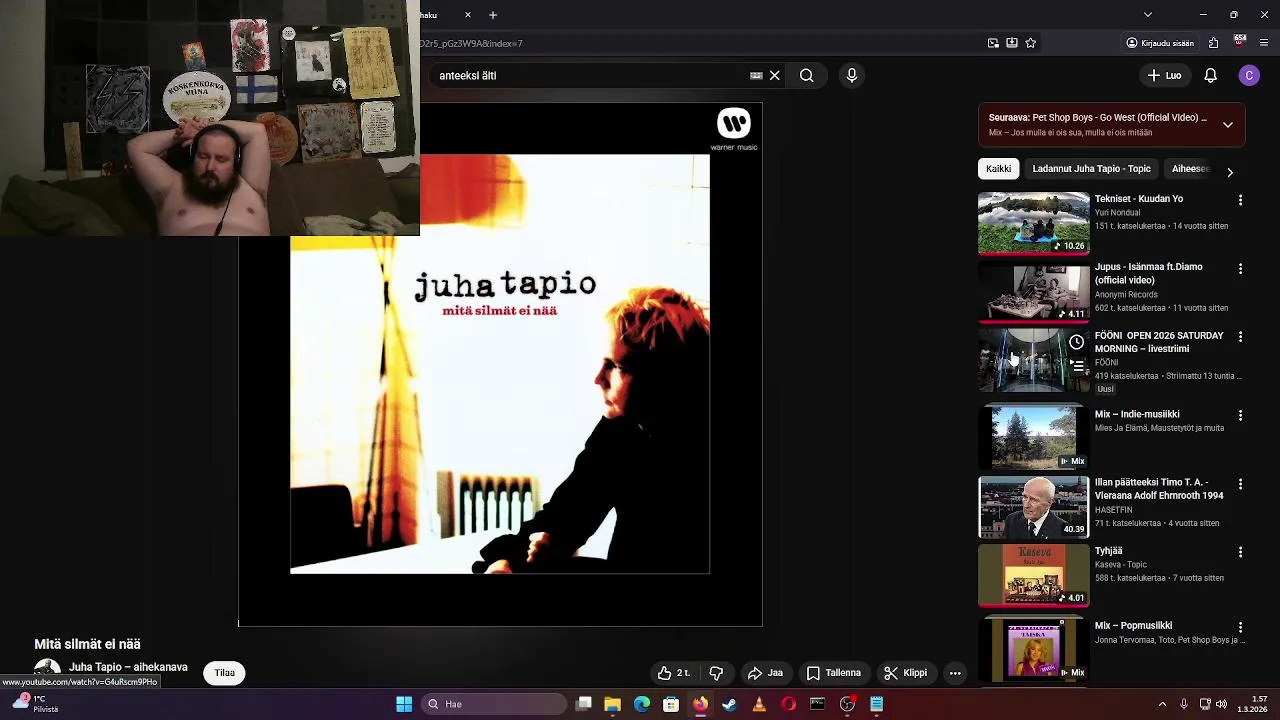
Task: Click the install/download icon in address bar
Action: pos(1012,43)
